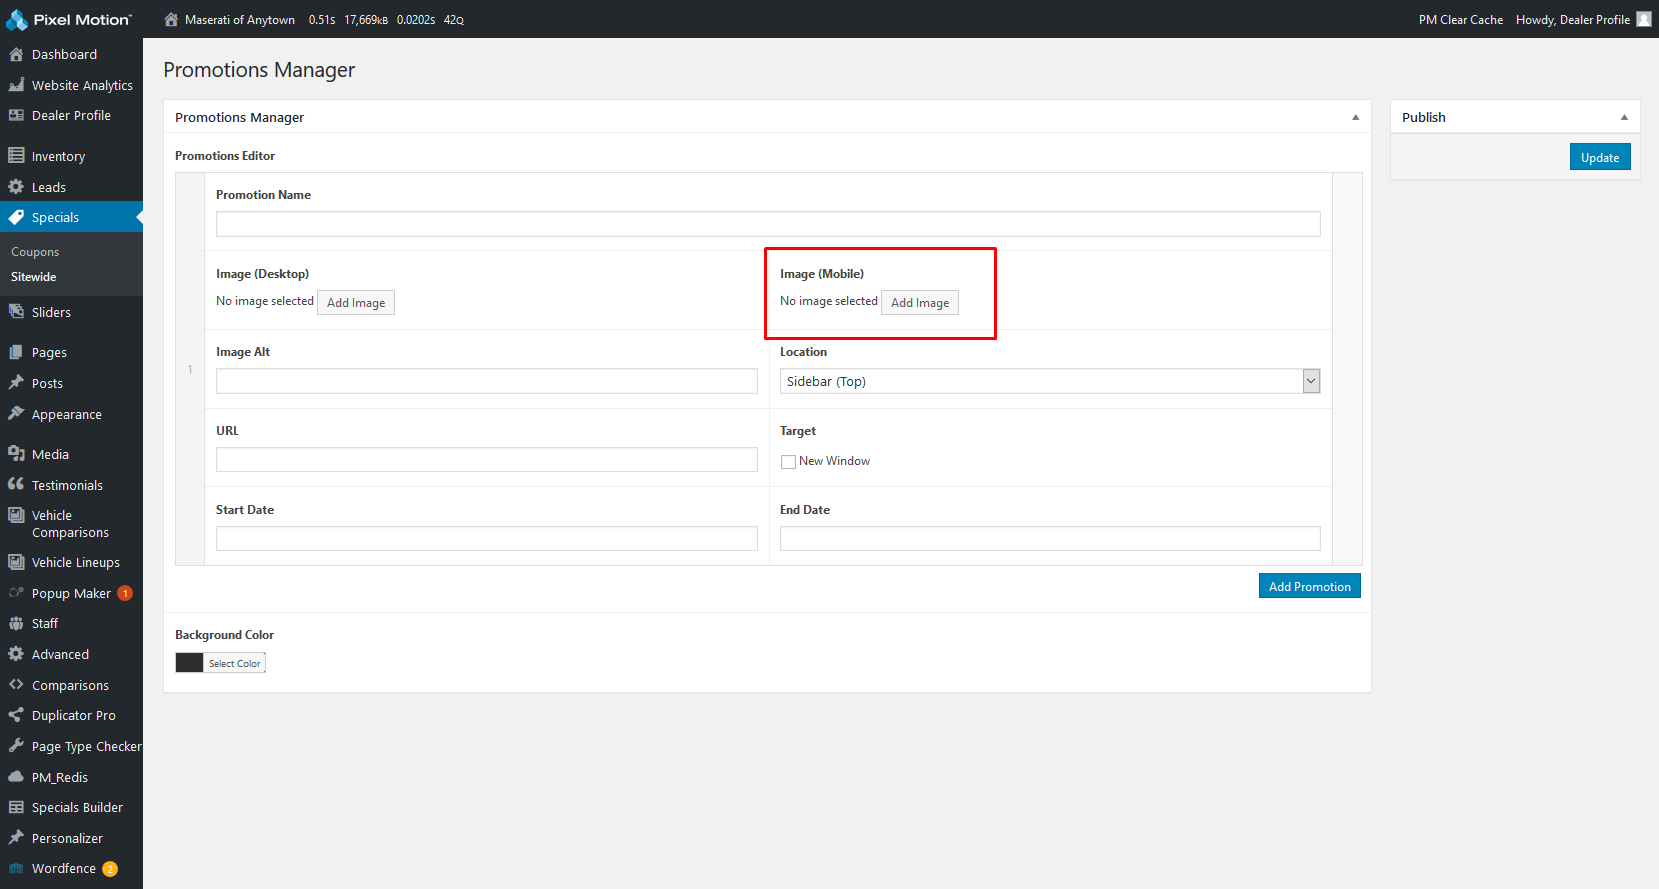The width and height of the screenshot is (1659, 889).
Task: Click the Update button
Action: (x=1599, y=157)
